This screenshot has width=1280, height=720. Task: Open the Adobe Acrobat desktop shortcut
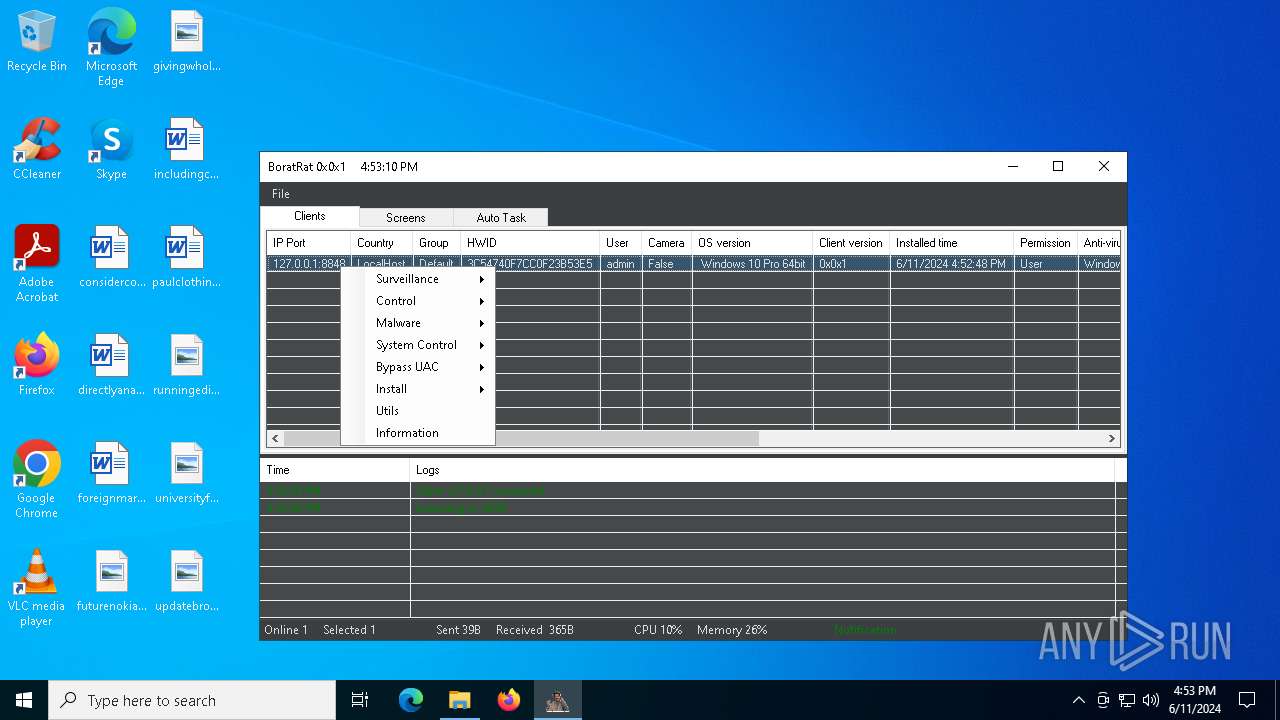click(x=37, y=264)
